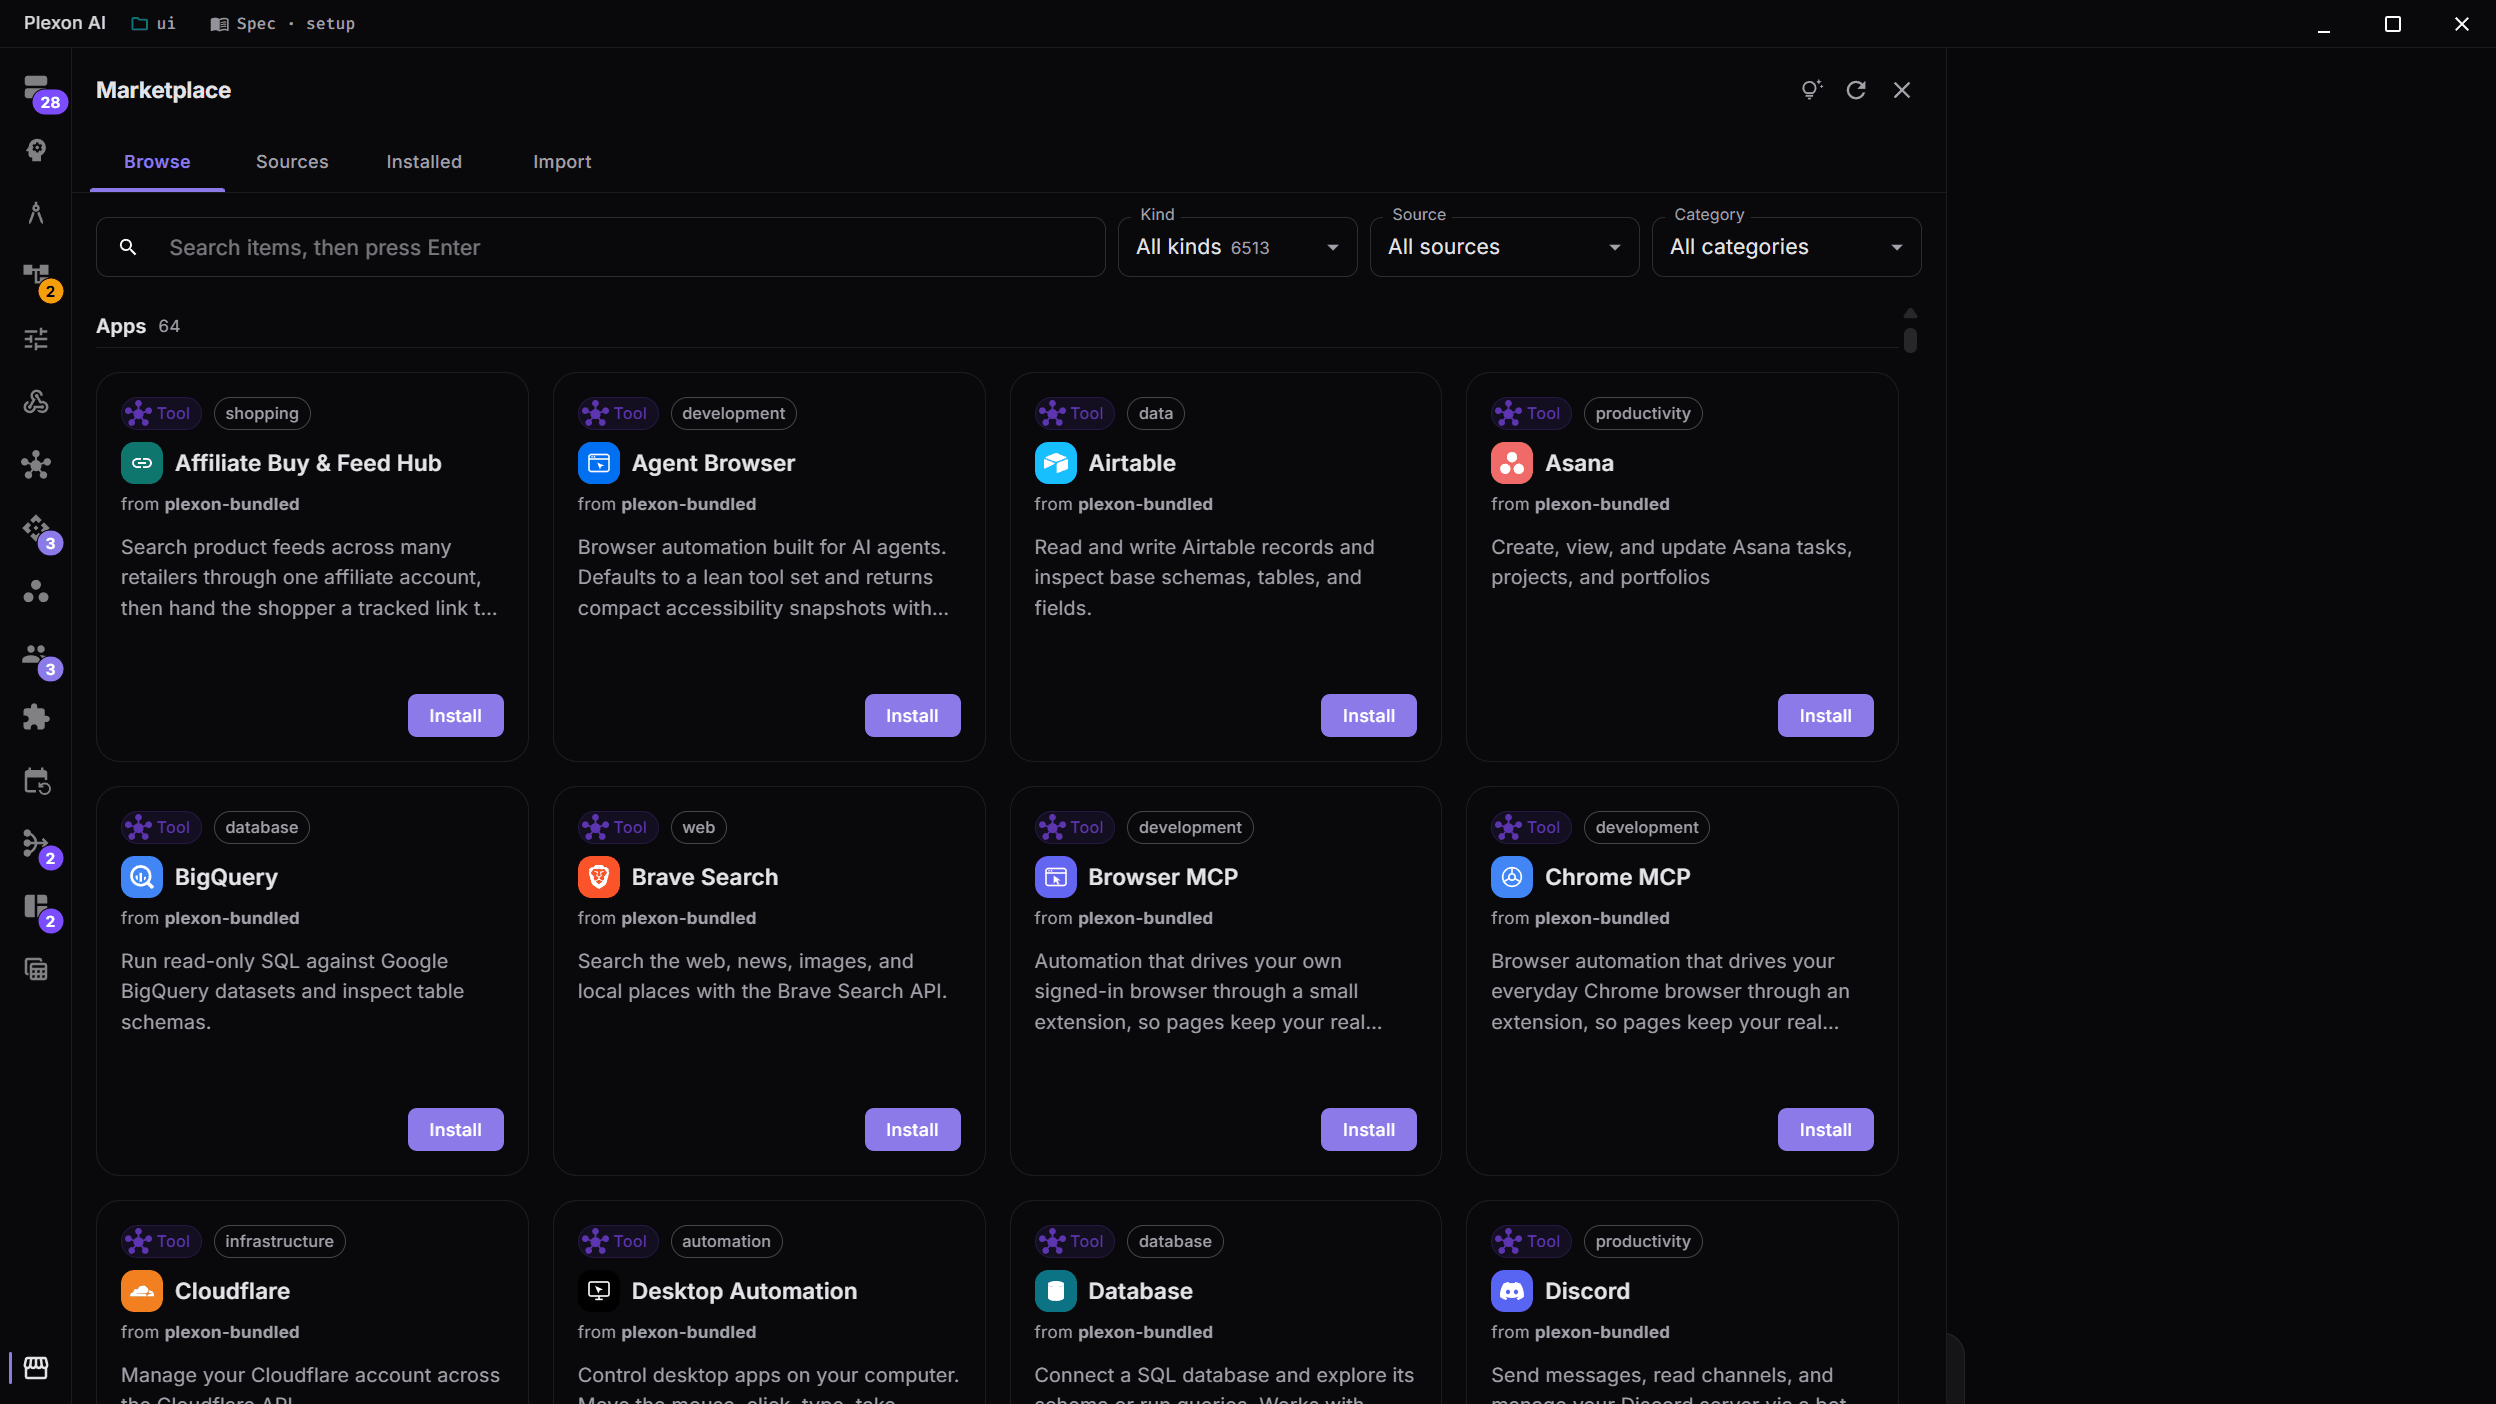The image size is (2496, 1404).
Task: Open the Category dropdown
Action: click(x=1786, y=247)
